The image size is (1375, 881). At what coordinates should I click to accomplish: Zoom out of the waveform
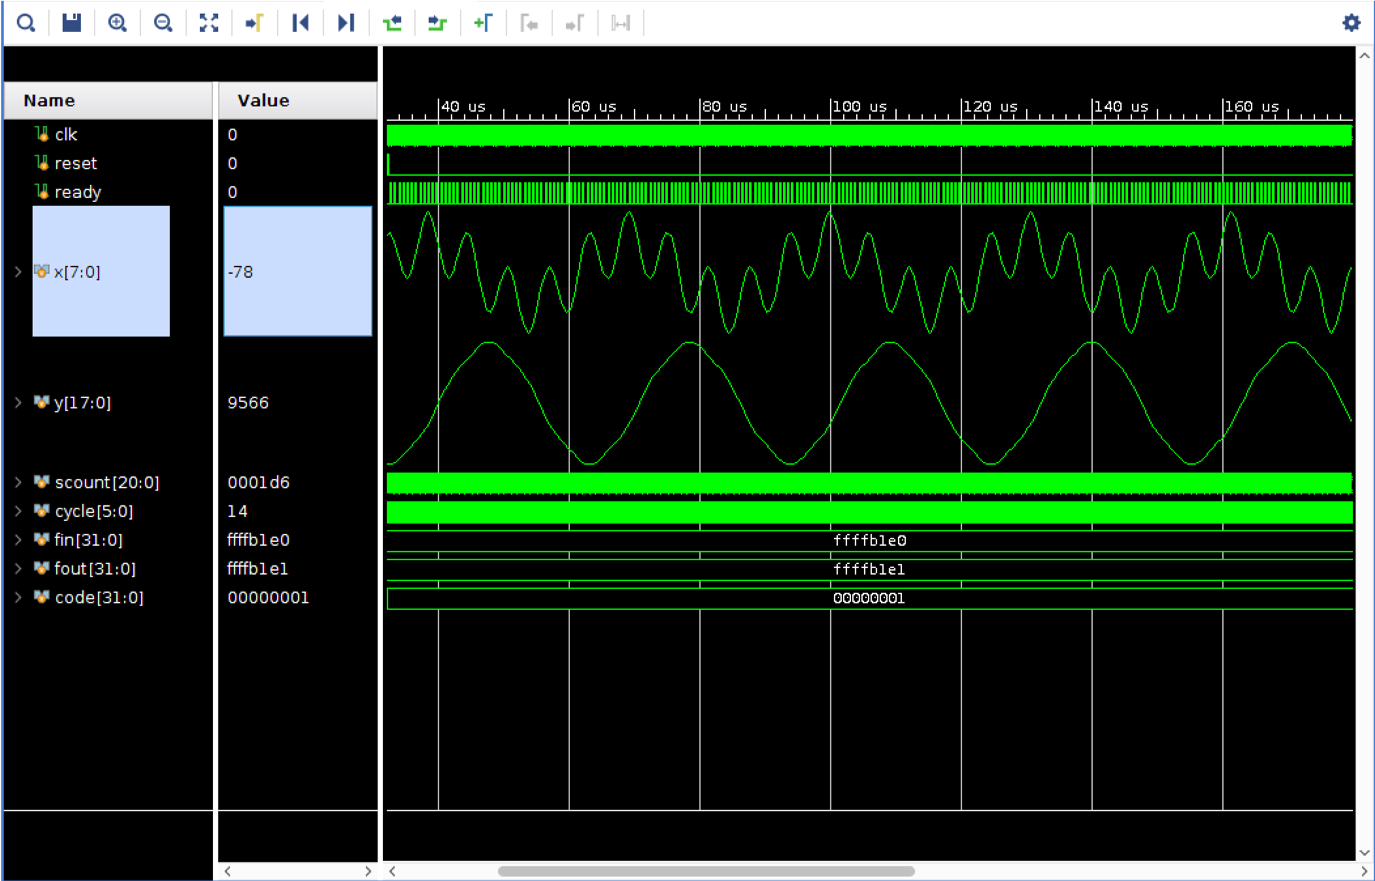pos(163,23)
